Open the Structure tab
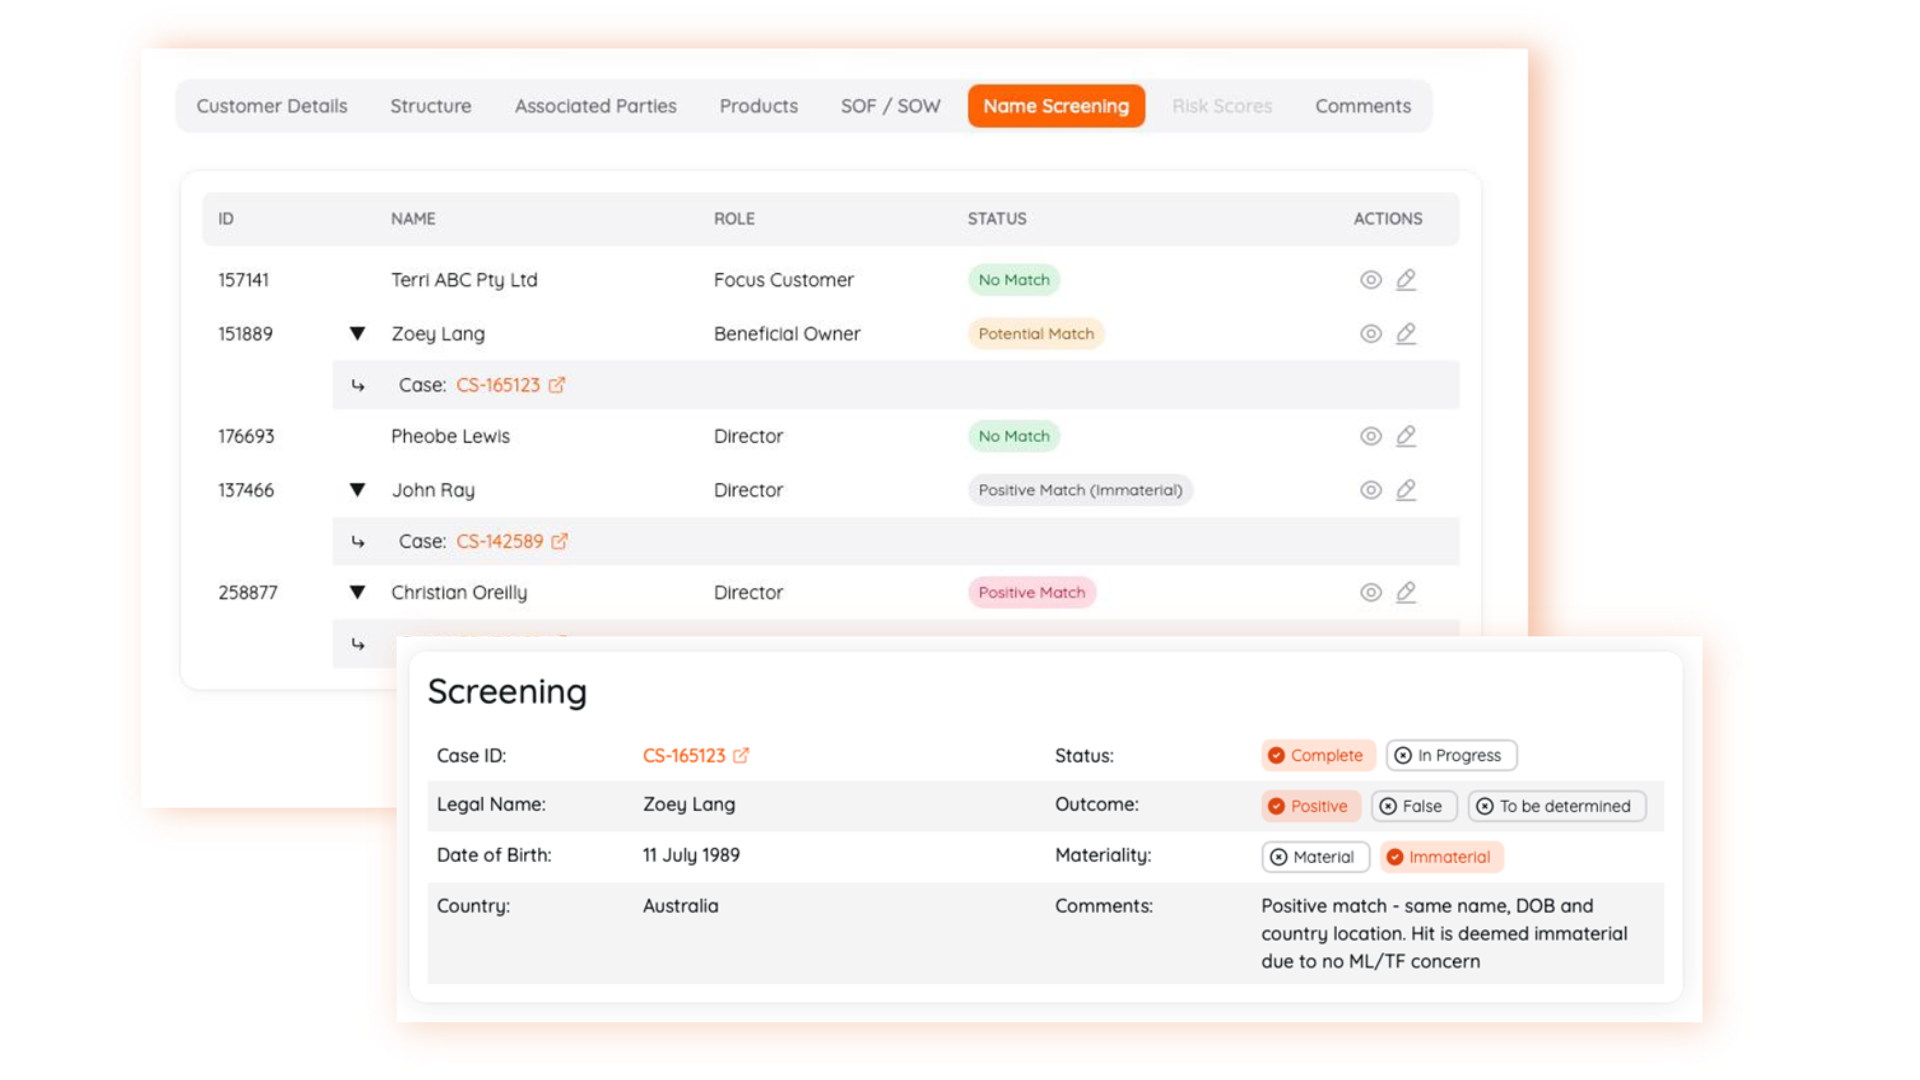 pos(431,106)
